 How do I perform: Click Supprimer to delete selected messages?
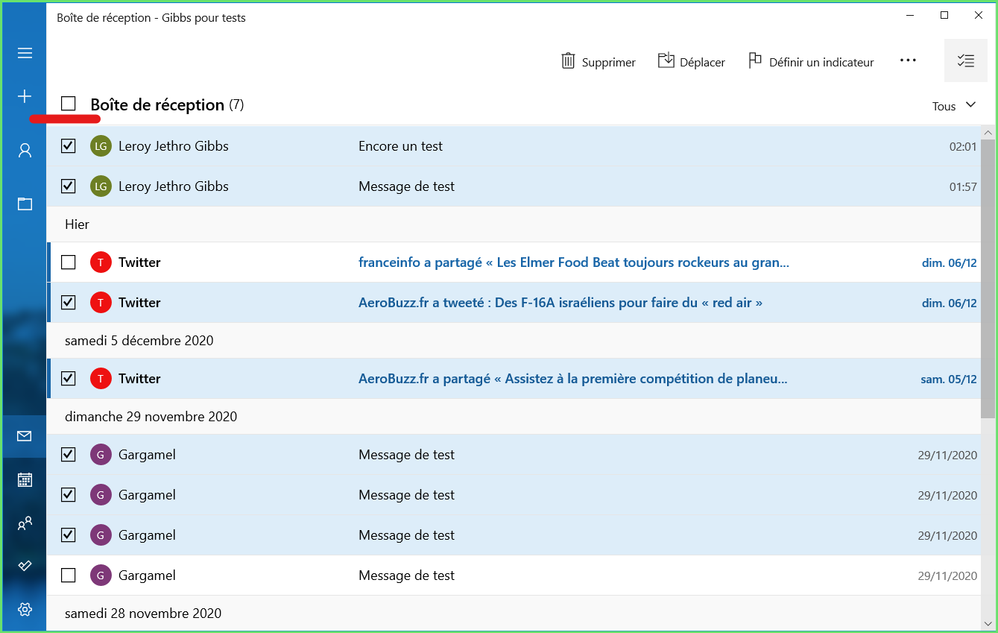pyautogui.click(x=598, y=62)
